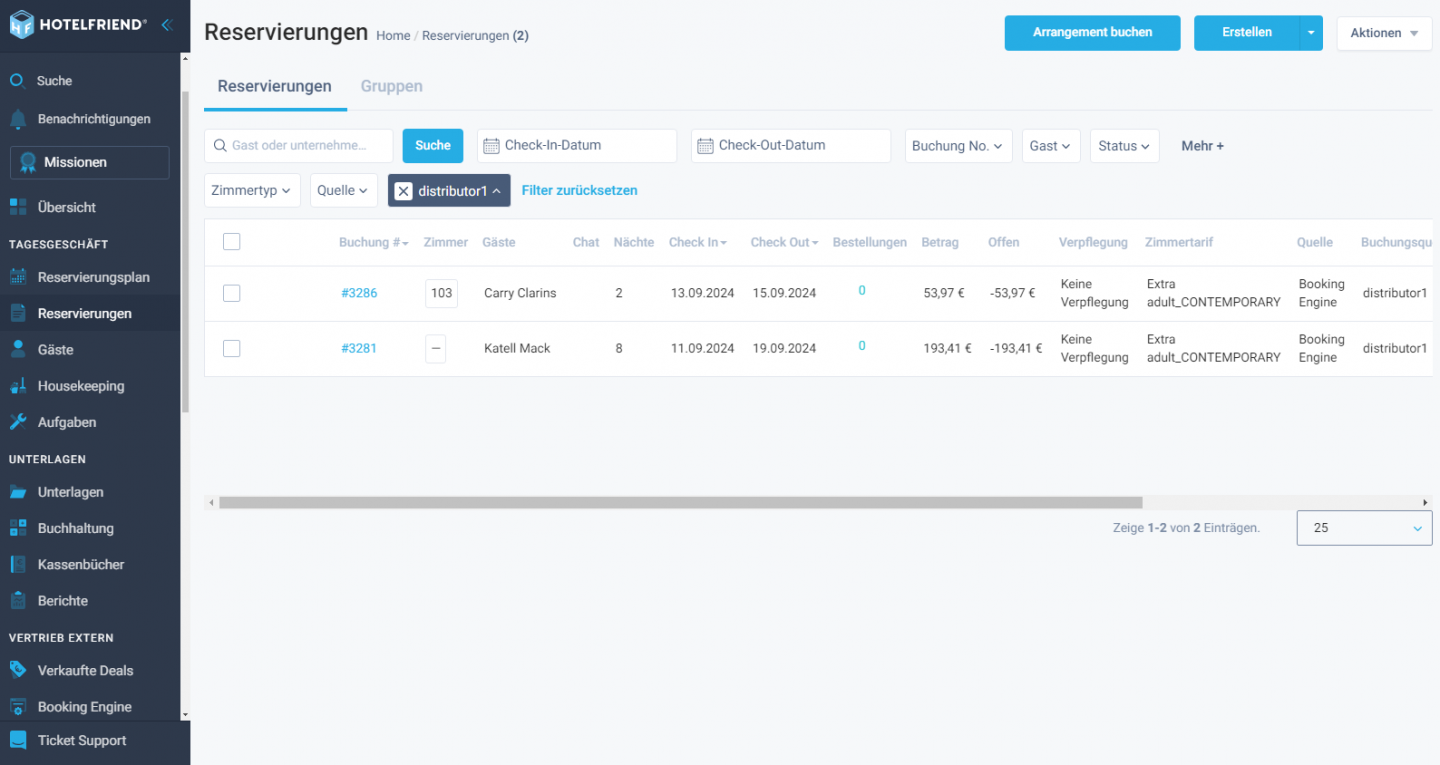Click magnifier icon in guest search field
The height and width of the screenshot is (765, 1440).
(x=220, y=146)
